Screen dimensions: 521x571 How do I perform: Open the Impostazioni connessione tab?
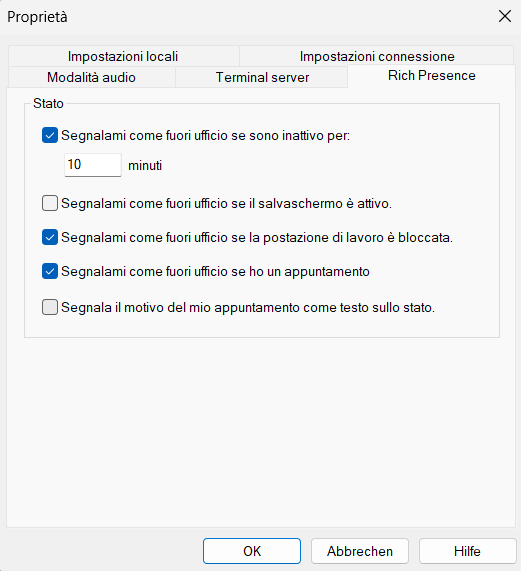(x=377, y=56)
